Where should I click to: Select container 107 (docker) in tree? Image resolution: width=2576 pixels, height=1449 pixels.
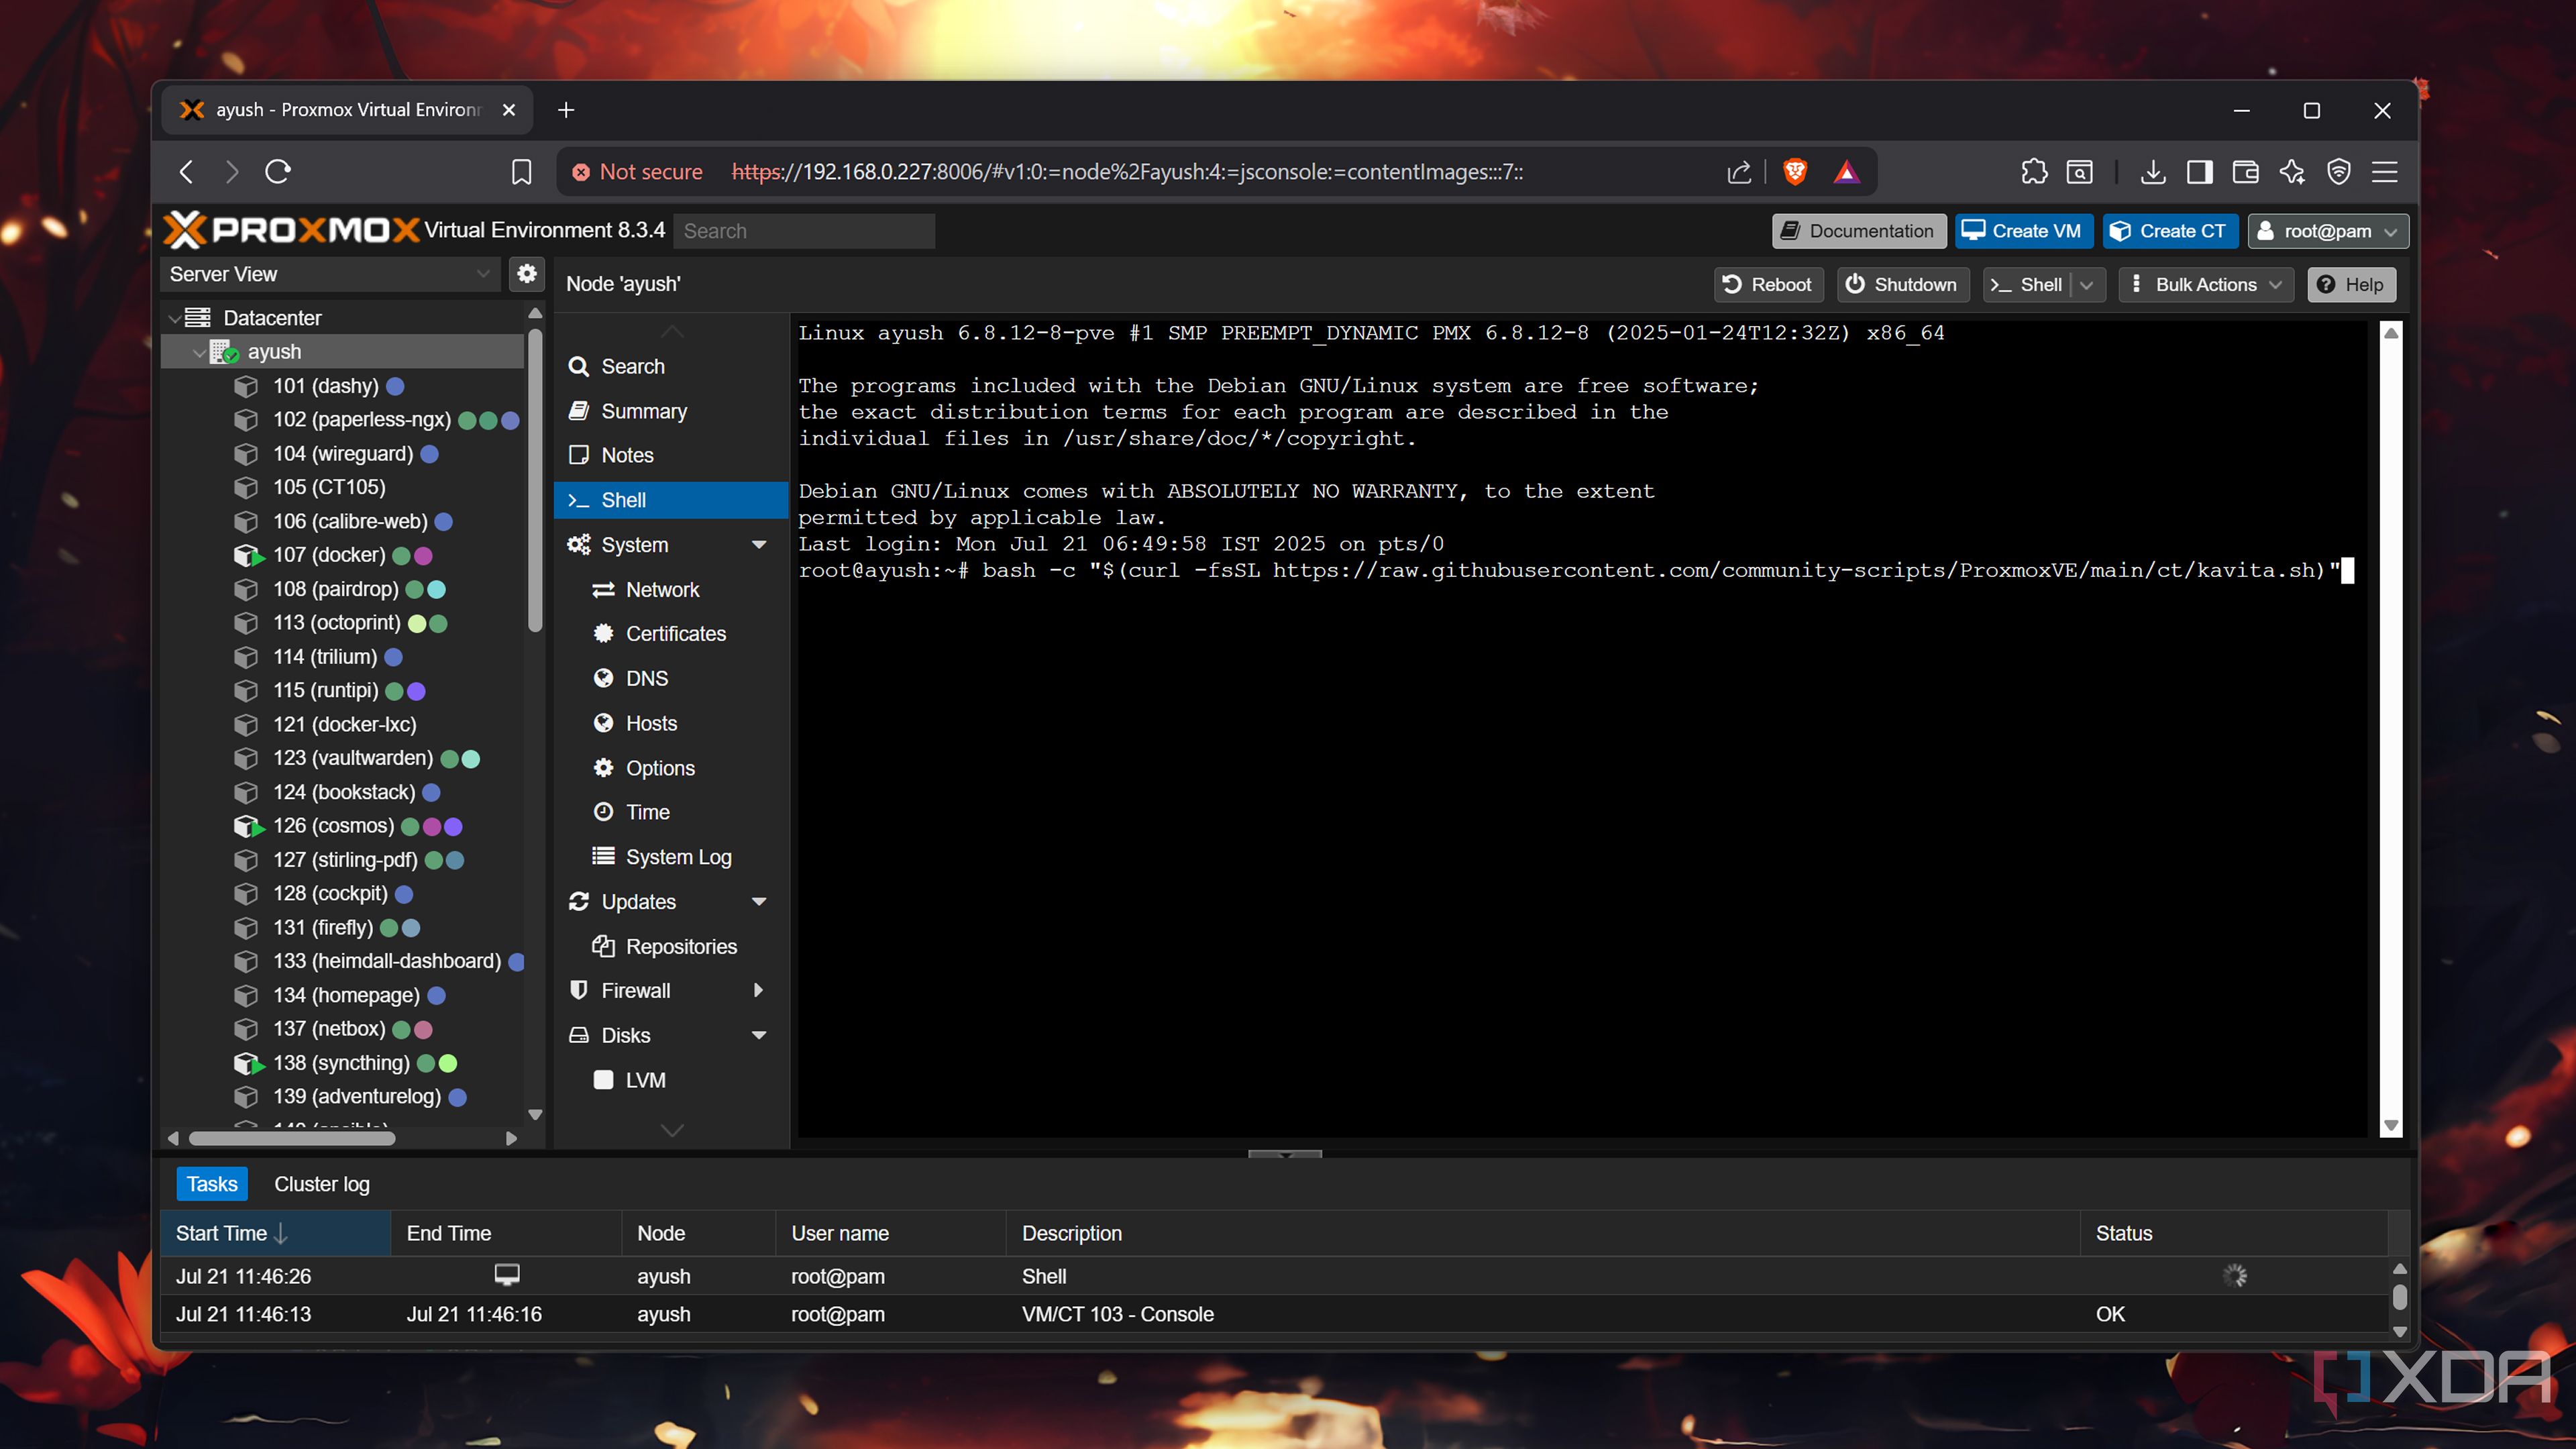point(342,555)
